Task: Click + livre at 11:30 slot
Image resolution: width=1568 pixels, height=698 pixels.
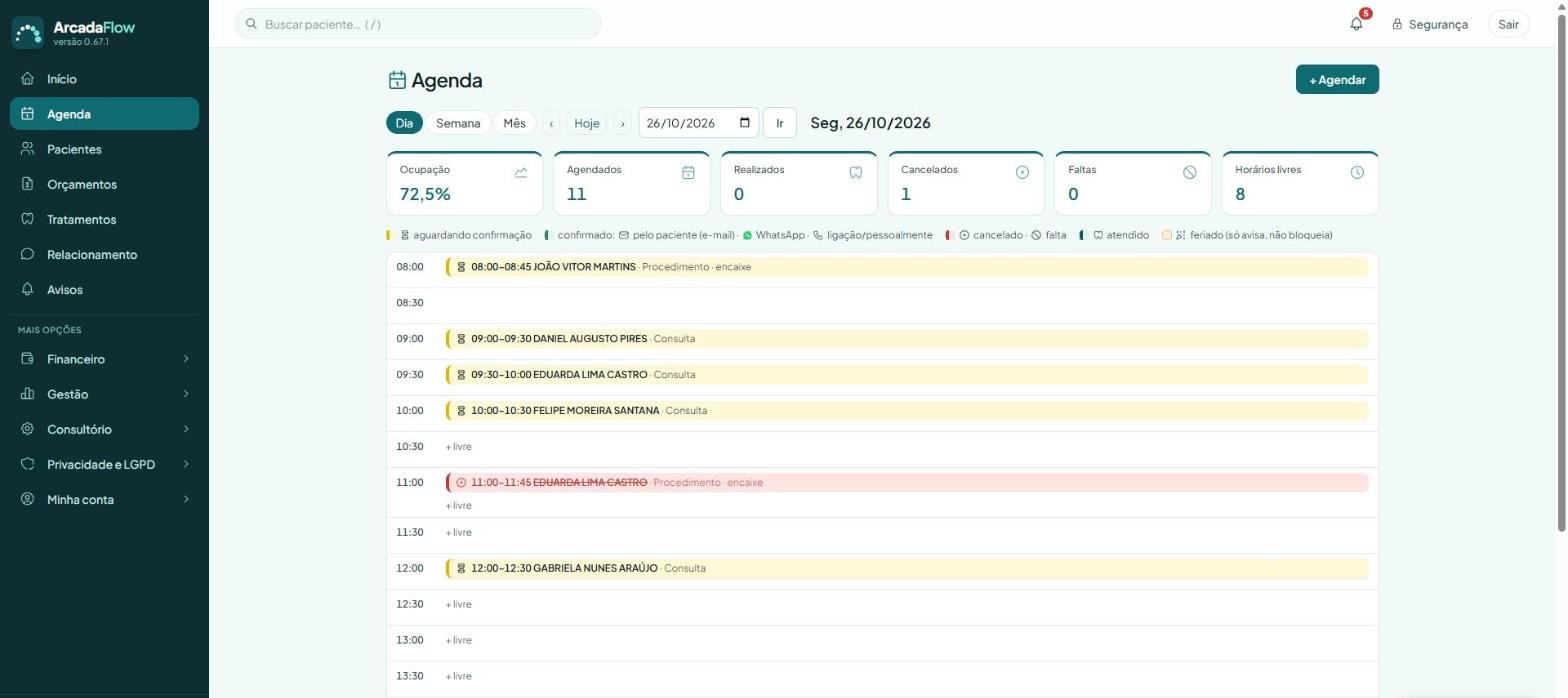Action: click(458, 532)
